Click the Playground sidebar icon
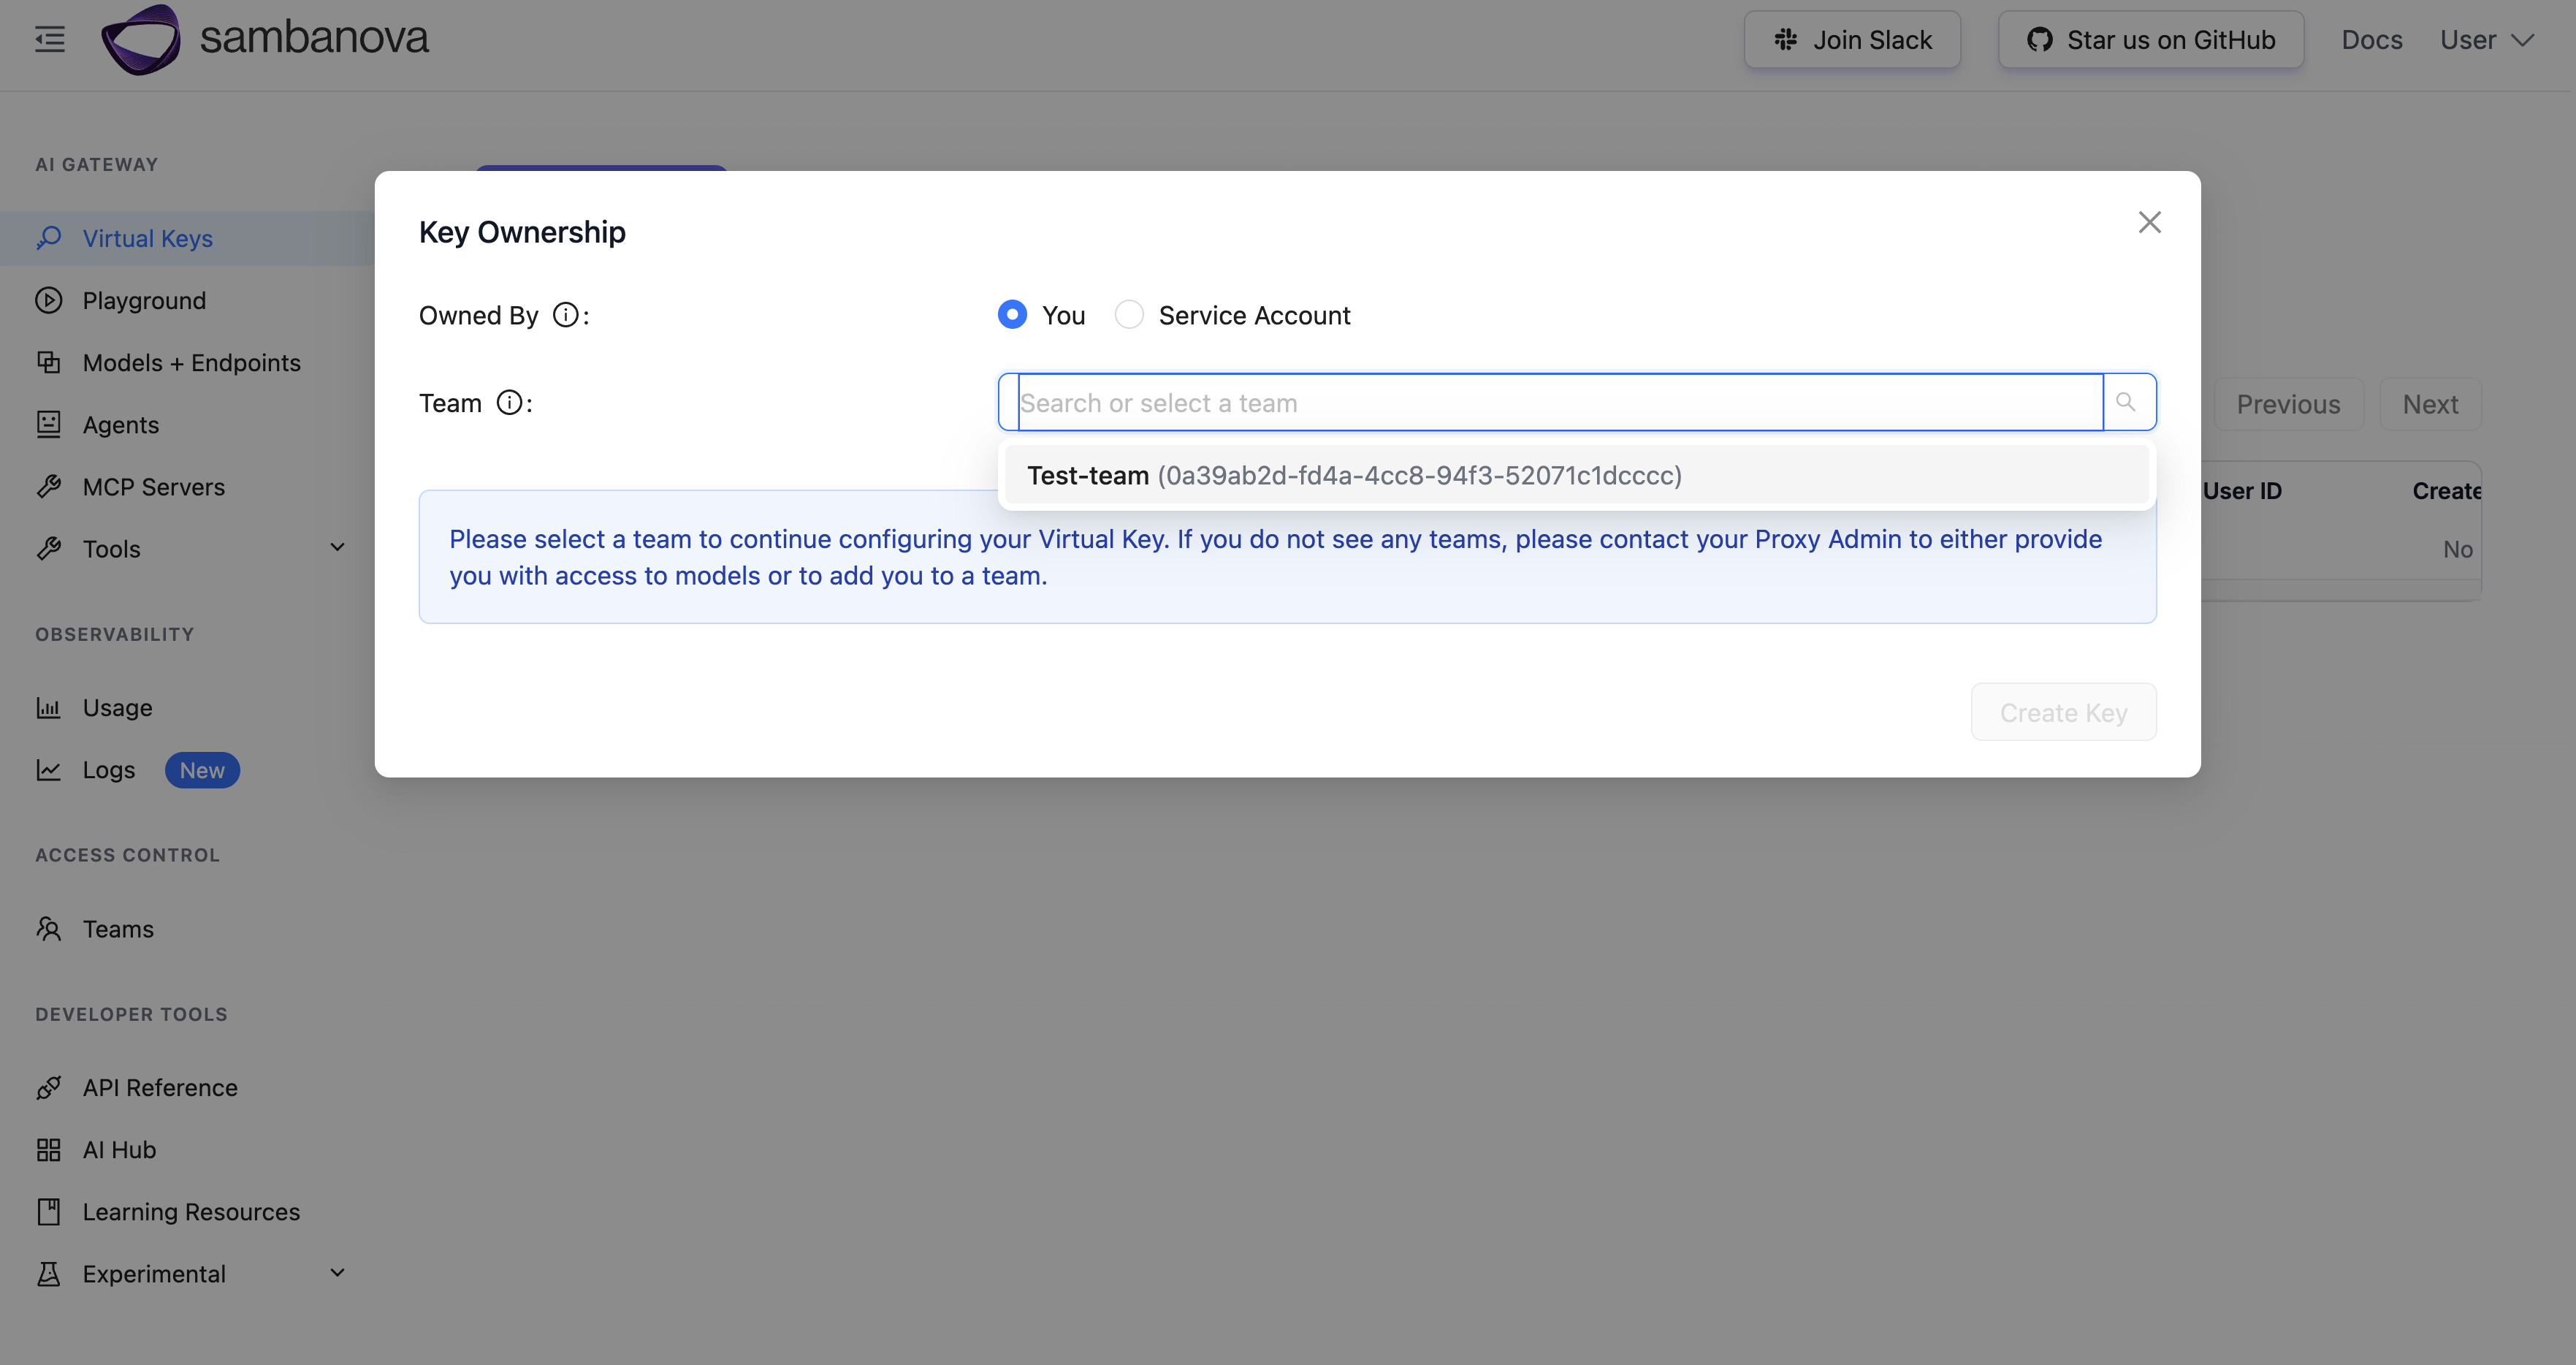The width and height of the screenshot is (2576, 1365). pos(49,300)
